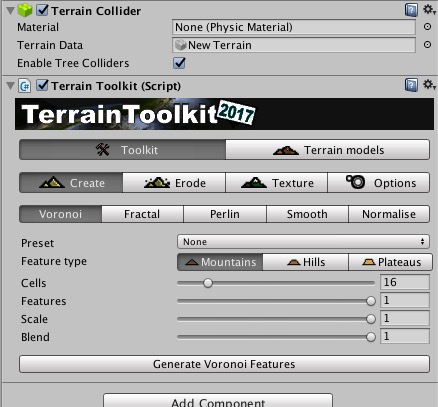Select Mountains feature type
Image resolution: width=438 pixels, height=407 pixels.
(x=220, y=262)
